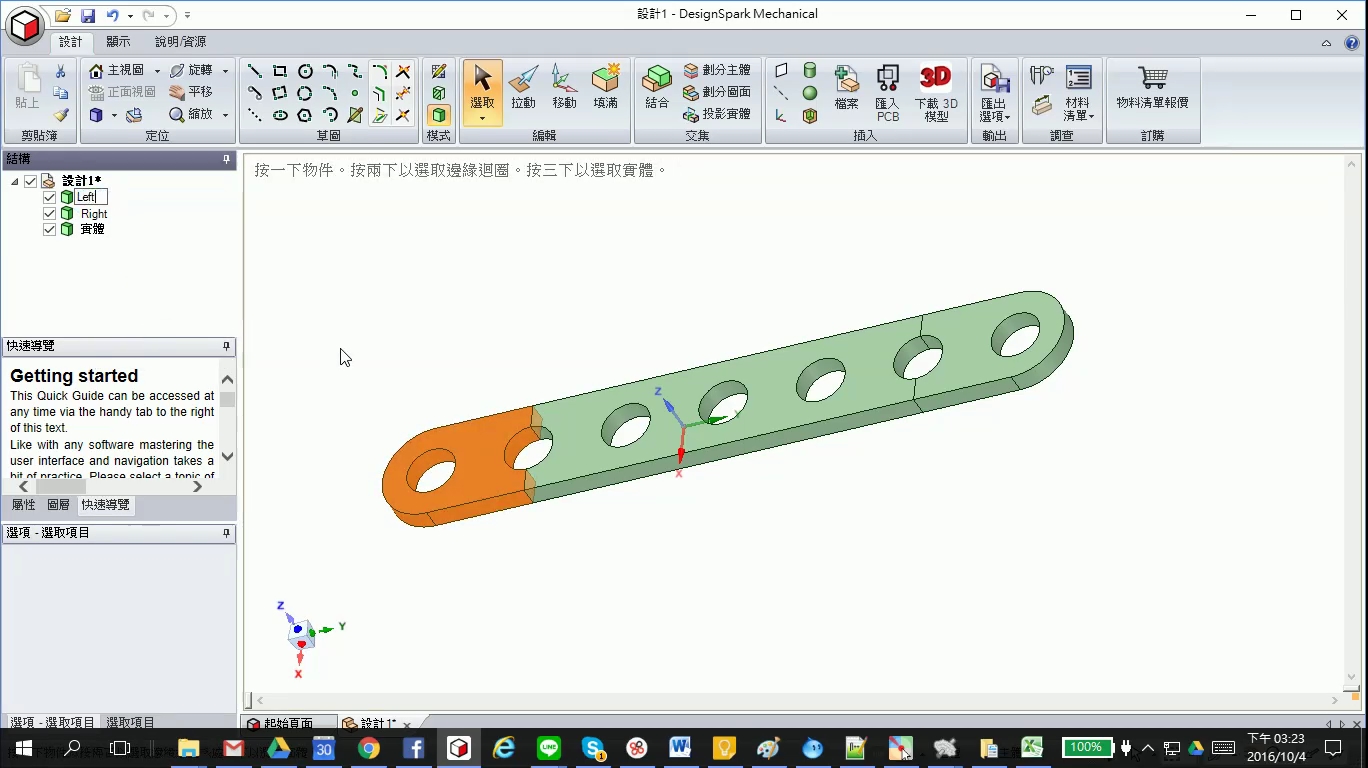Pin the 結構 panel
The image size is (1368, 768).
(227, 159)
